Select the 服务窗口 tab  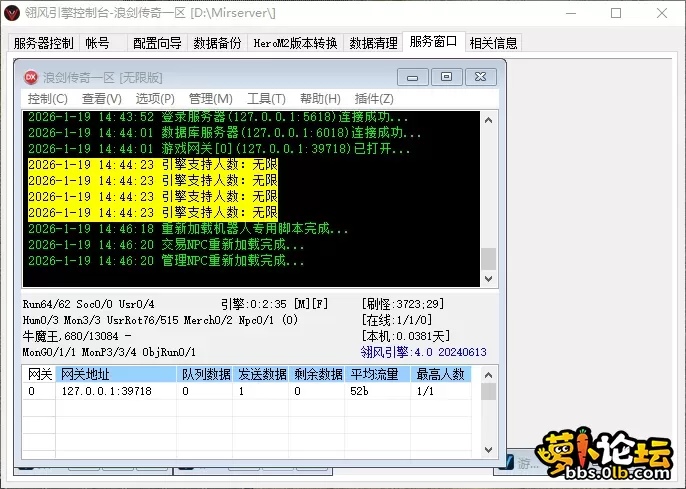tap(434, 42)
